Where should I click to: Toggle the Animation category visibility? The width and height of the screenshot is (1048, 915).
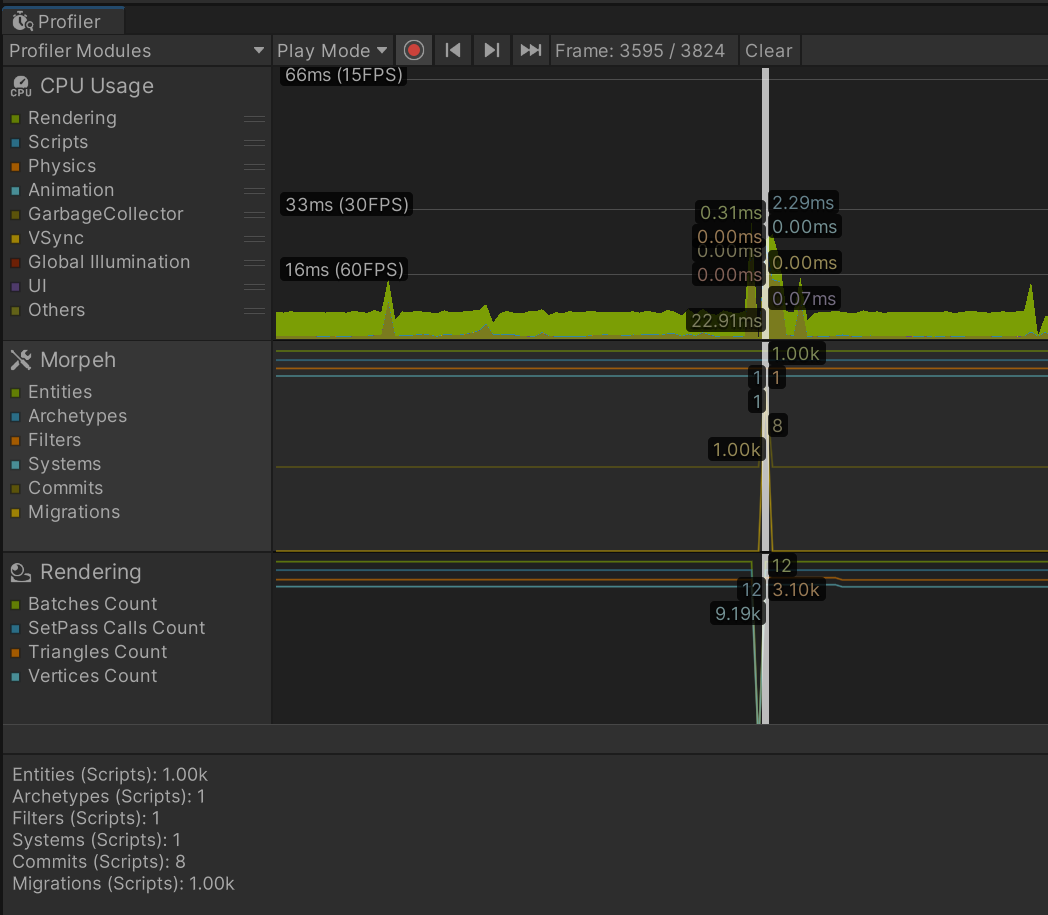(x=15, y=191)
